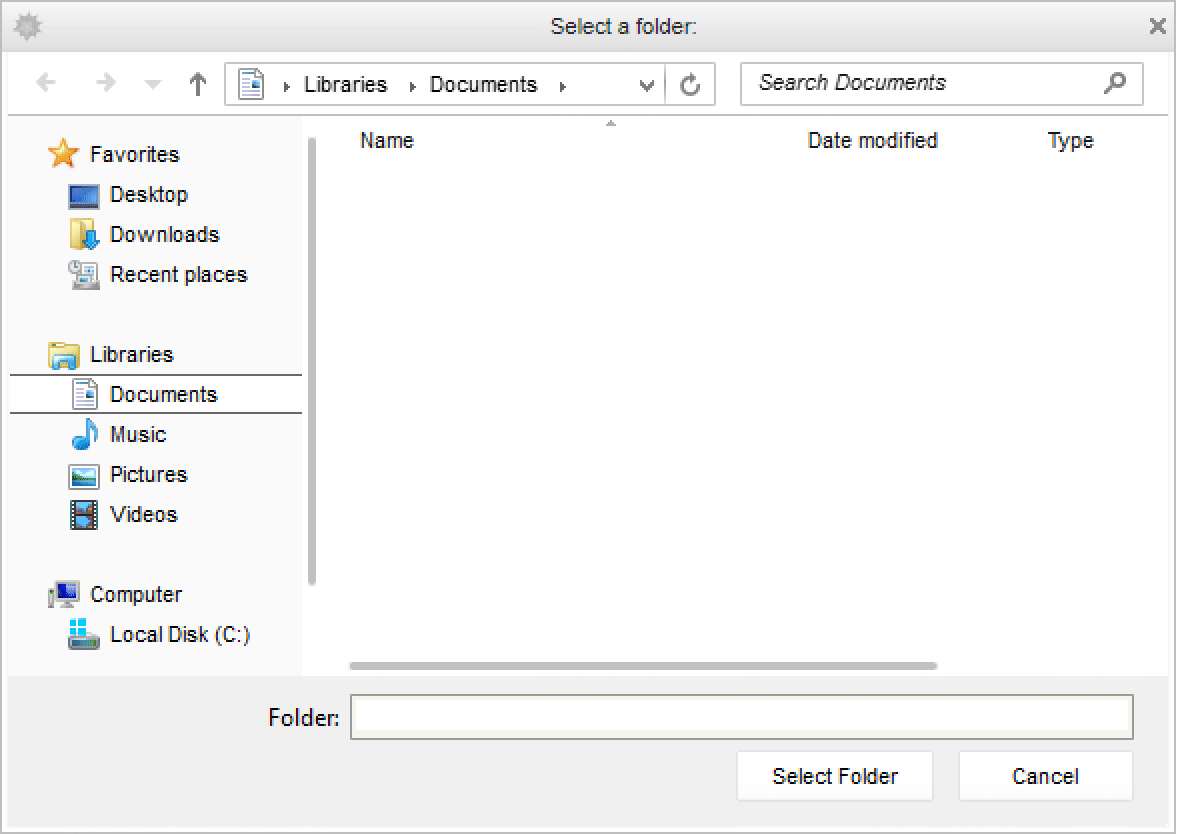
Task: Sort by Date modified column
Action: [872, 141]
